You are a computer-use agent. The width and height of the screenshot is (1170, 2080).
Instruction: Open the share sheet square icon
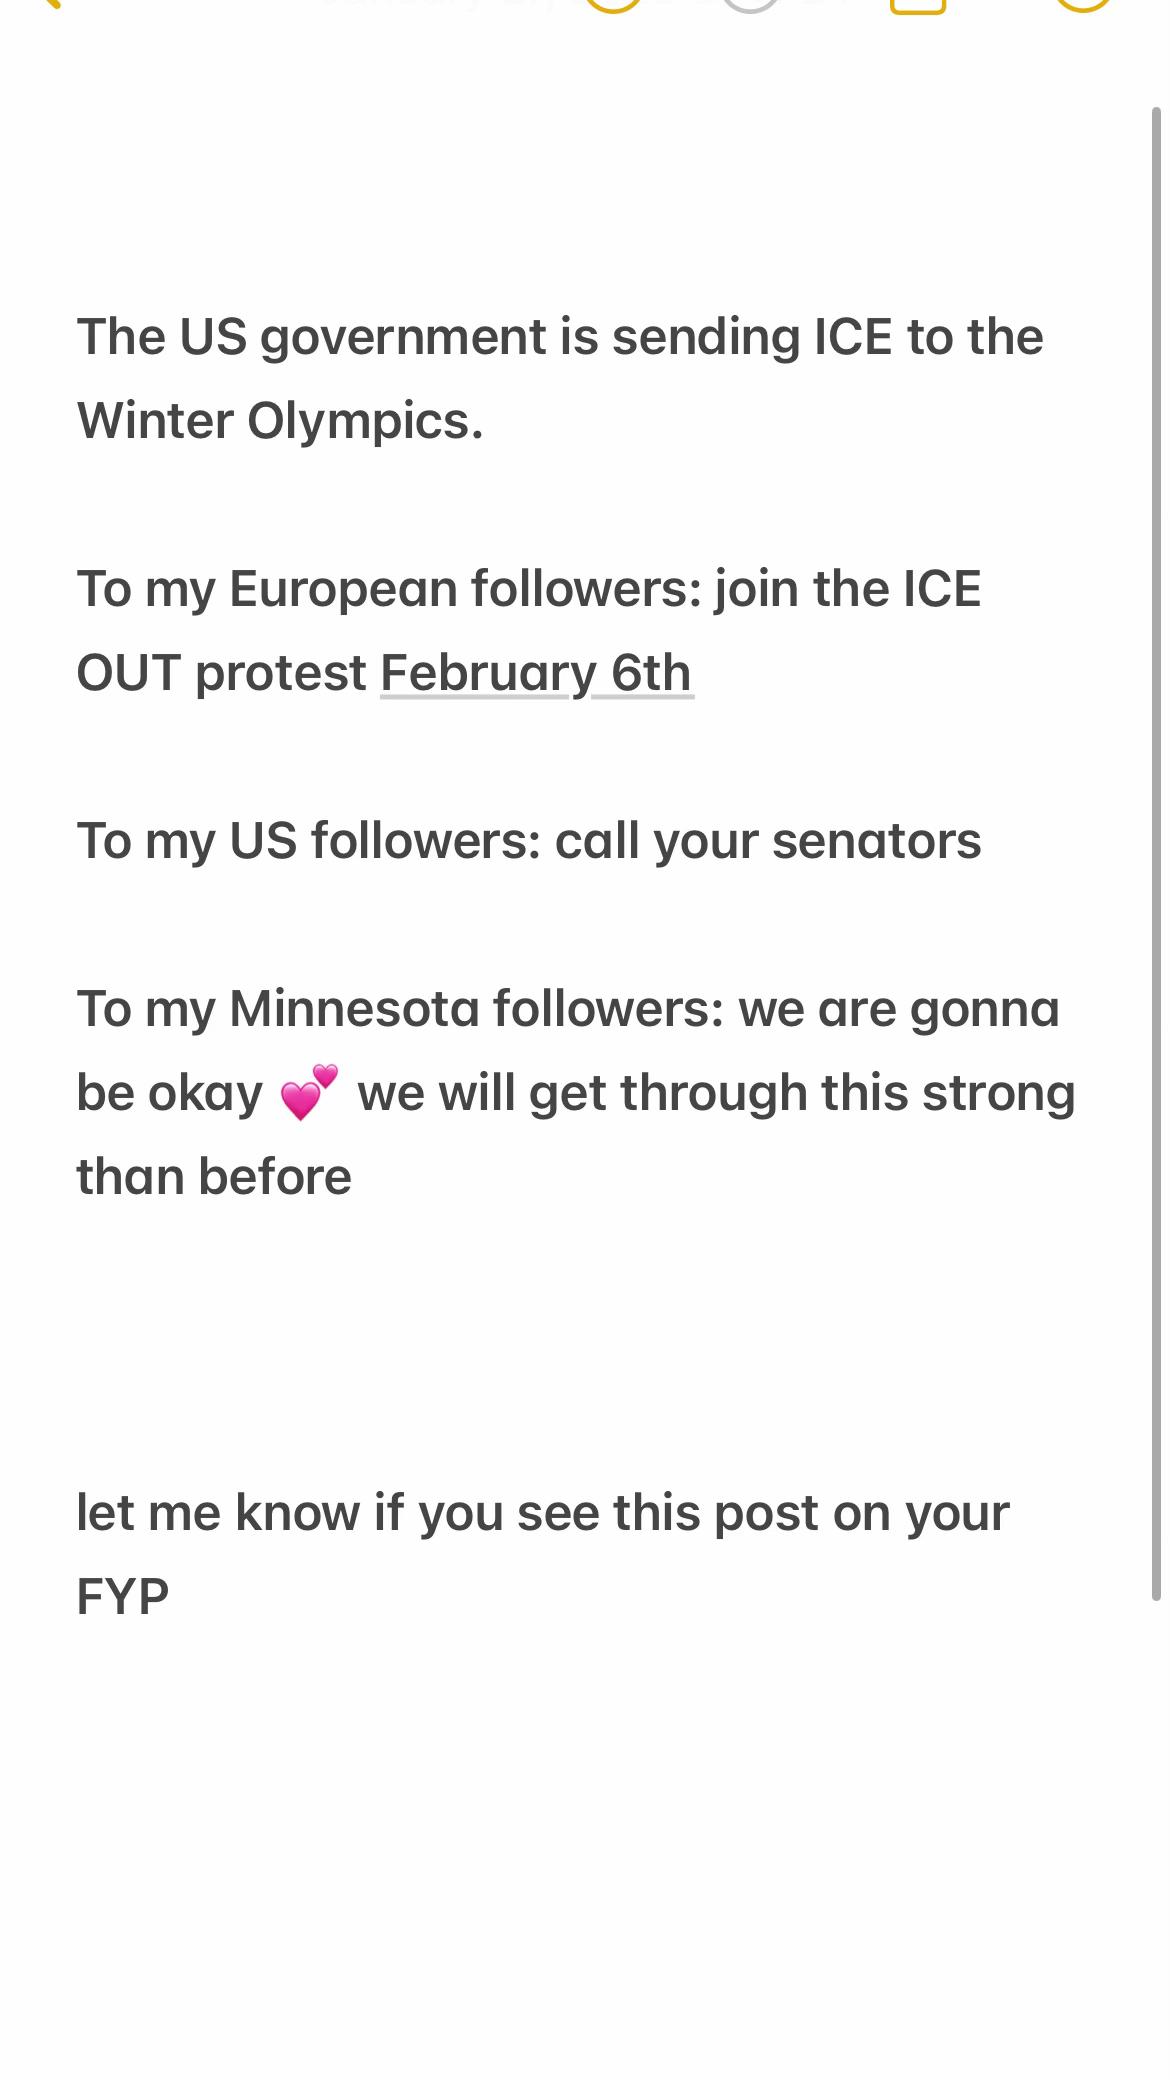pyautogui.click(x=917, y=6)
